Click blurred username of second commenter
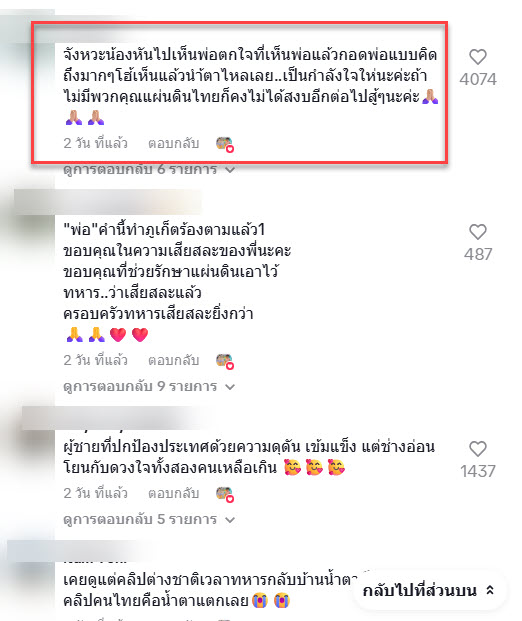This screenshot has width=522, height=621. (107, 202)
